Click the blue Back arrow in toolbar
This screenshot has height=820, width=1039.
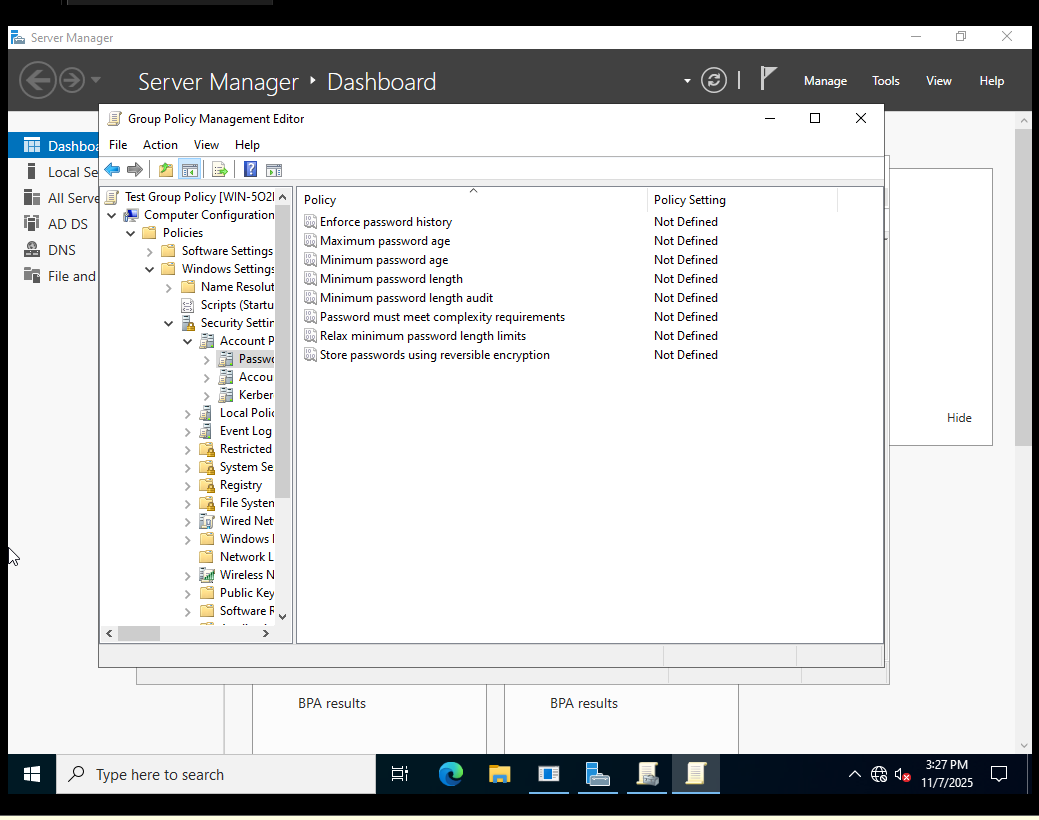[112, 170]
